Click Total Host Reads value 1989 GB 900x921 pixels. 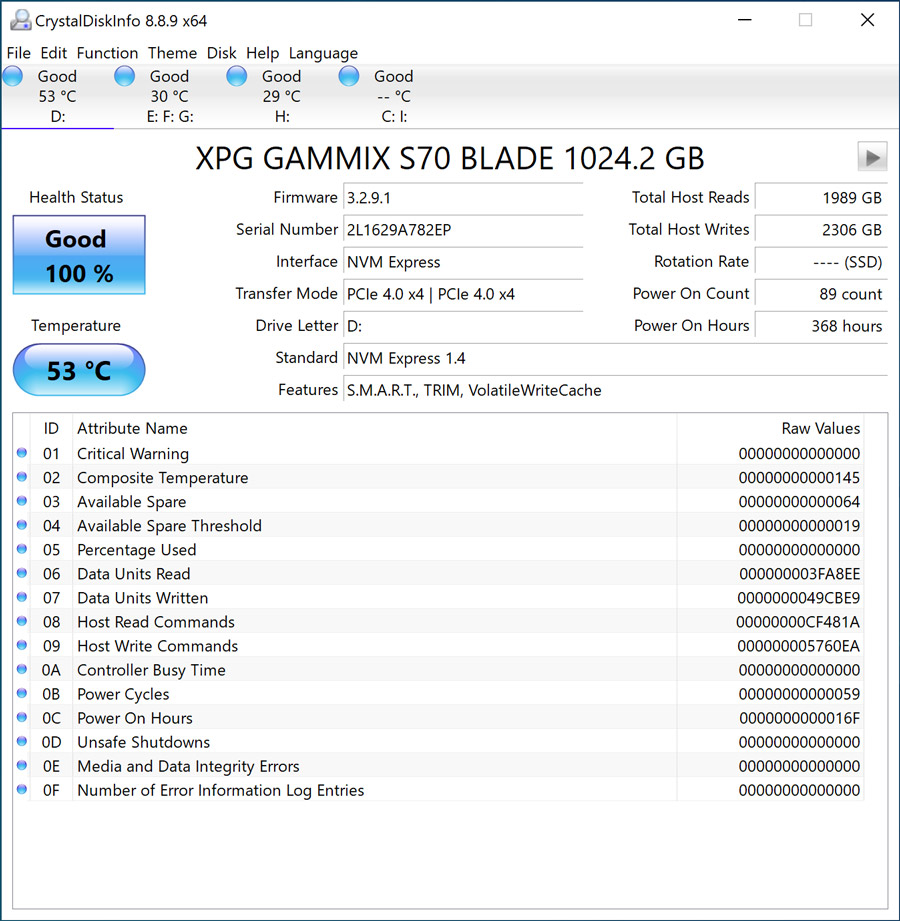(x=821, y=198)
